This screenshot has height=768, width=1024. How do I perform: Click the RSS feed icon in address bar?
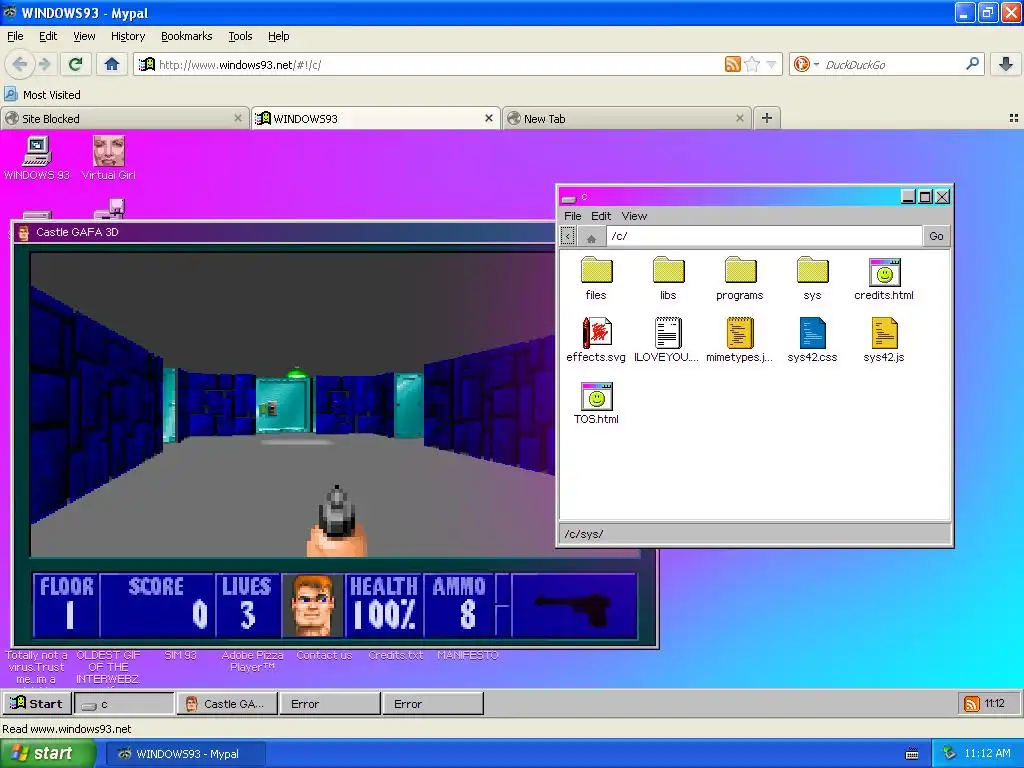733,64
